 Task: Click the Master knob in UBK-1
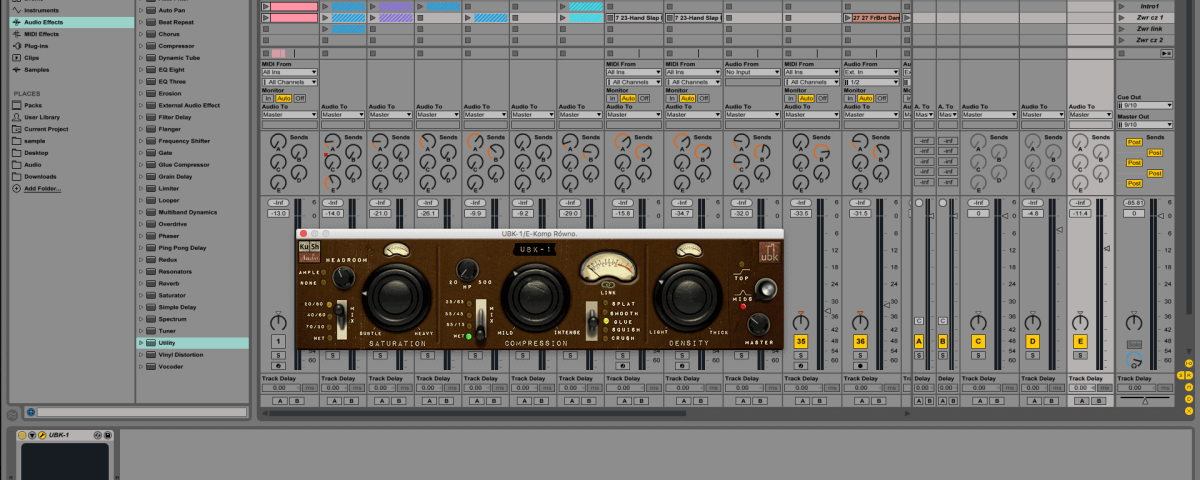[x=758, y=323]
